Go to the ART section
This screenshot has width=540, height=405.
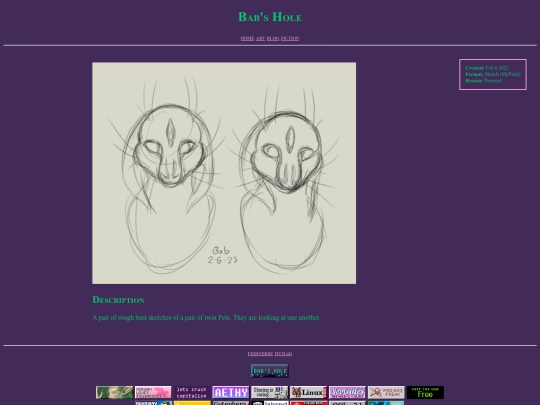(x=260, y=38)
